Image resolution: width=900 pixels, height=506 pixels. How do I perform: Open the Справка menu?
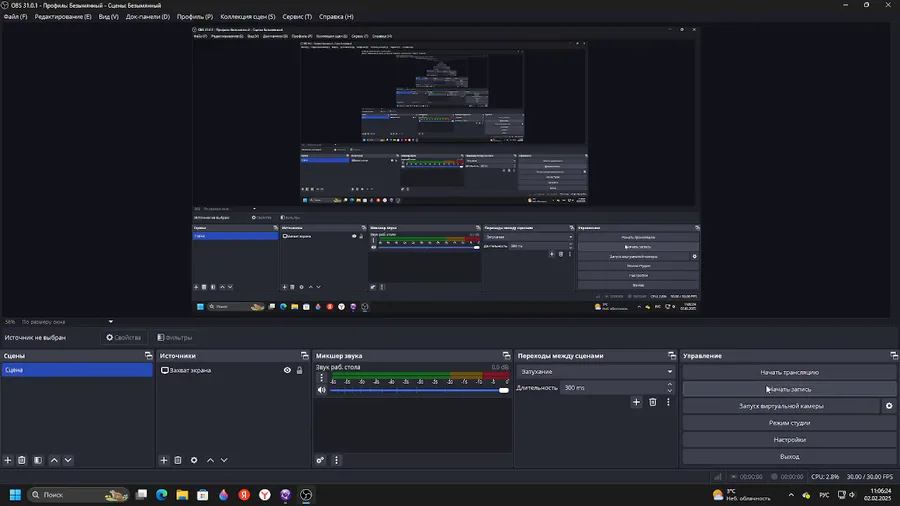point(336,17)
